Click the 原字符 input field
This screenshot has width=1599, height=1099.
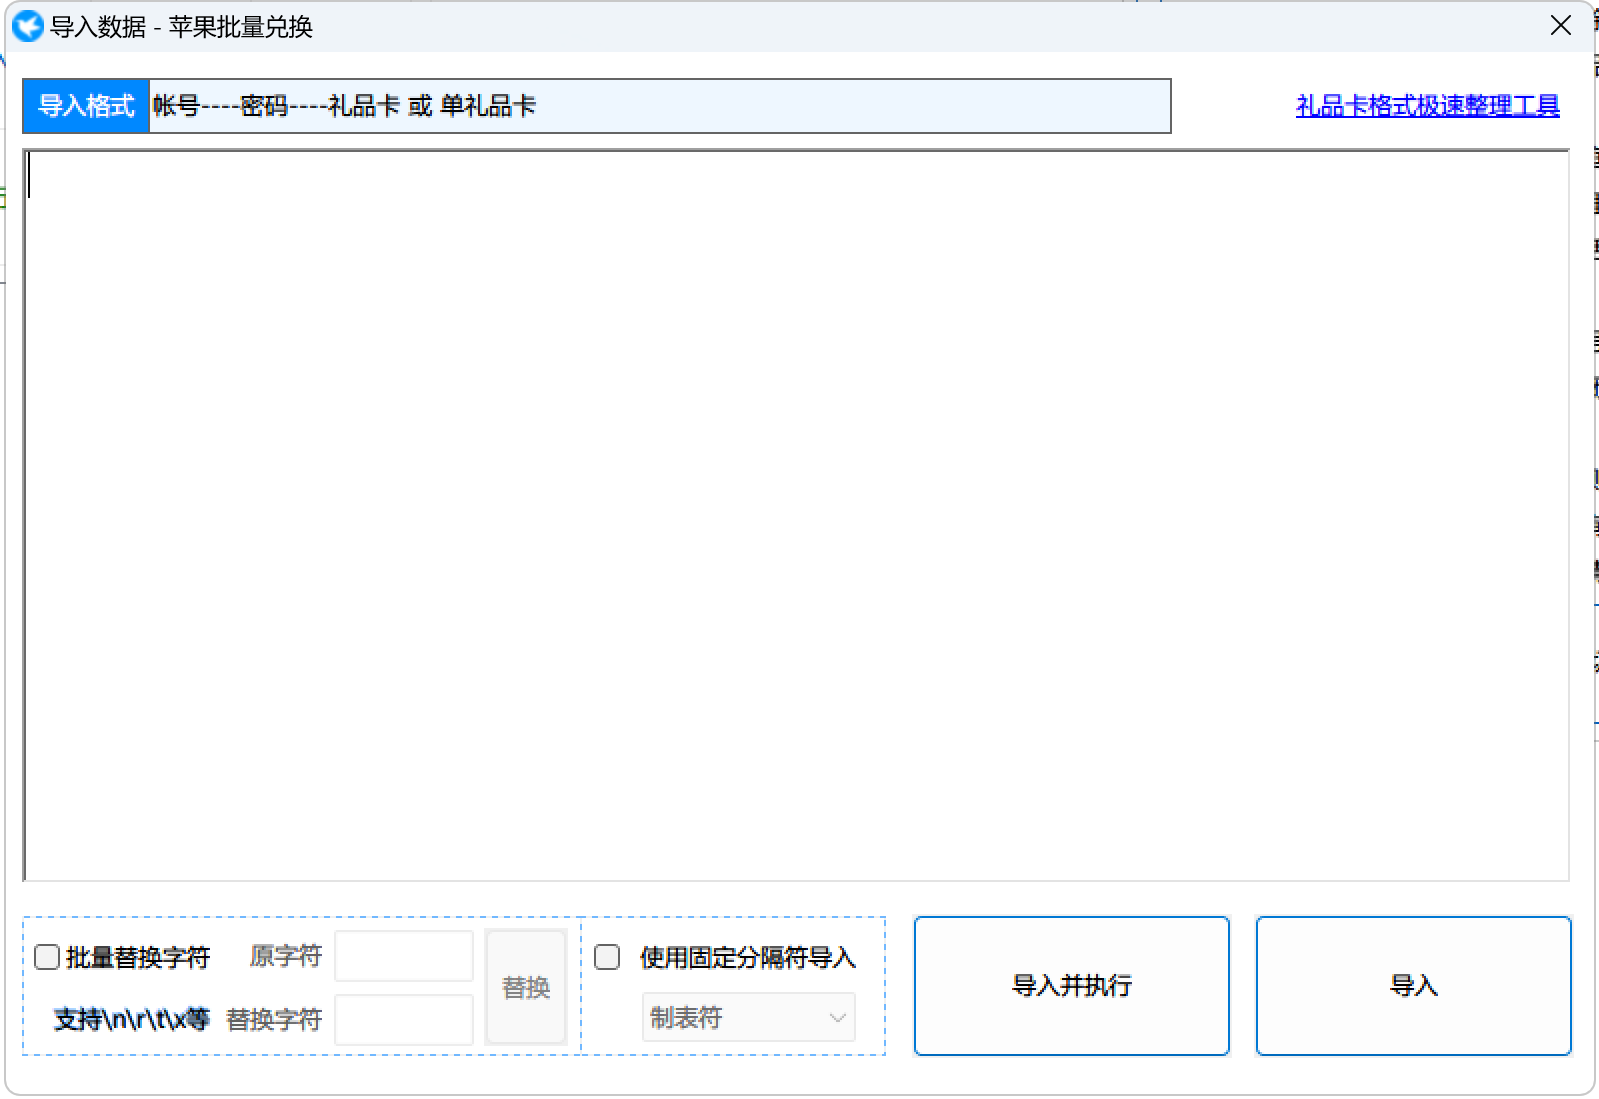pyautogui.click(x=404, y=956)
